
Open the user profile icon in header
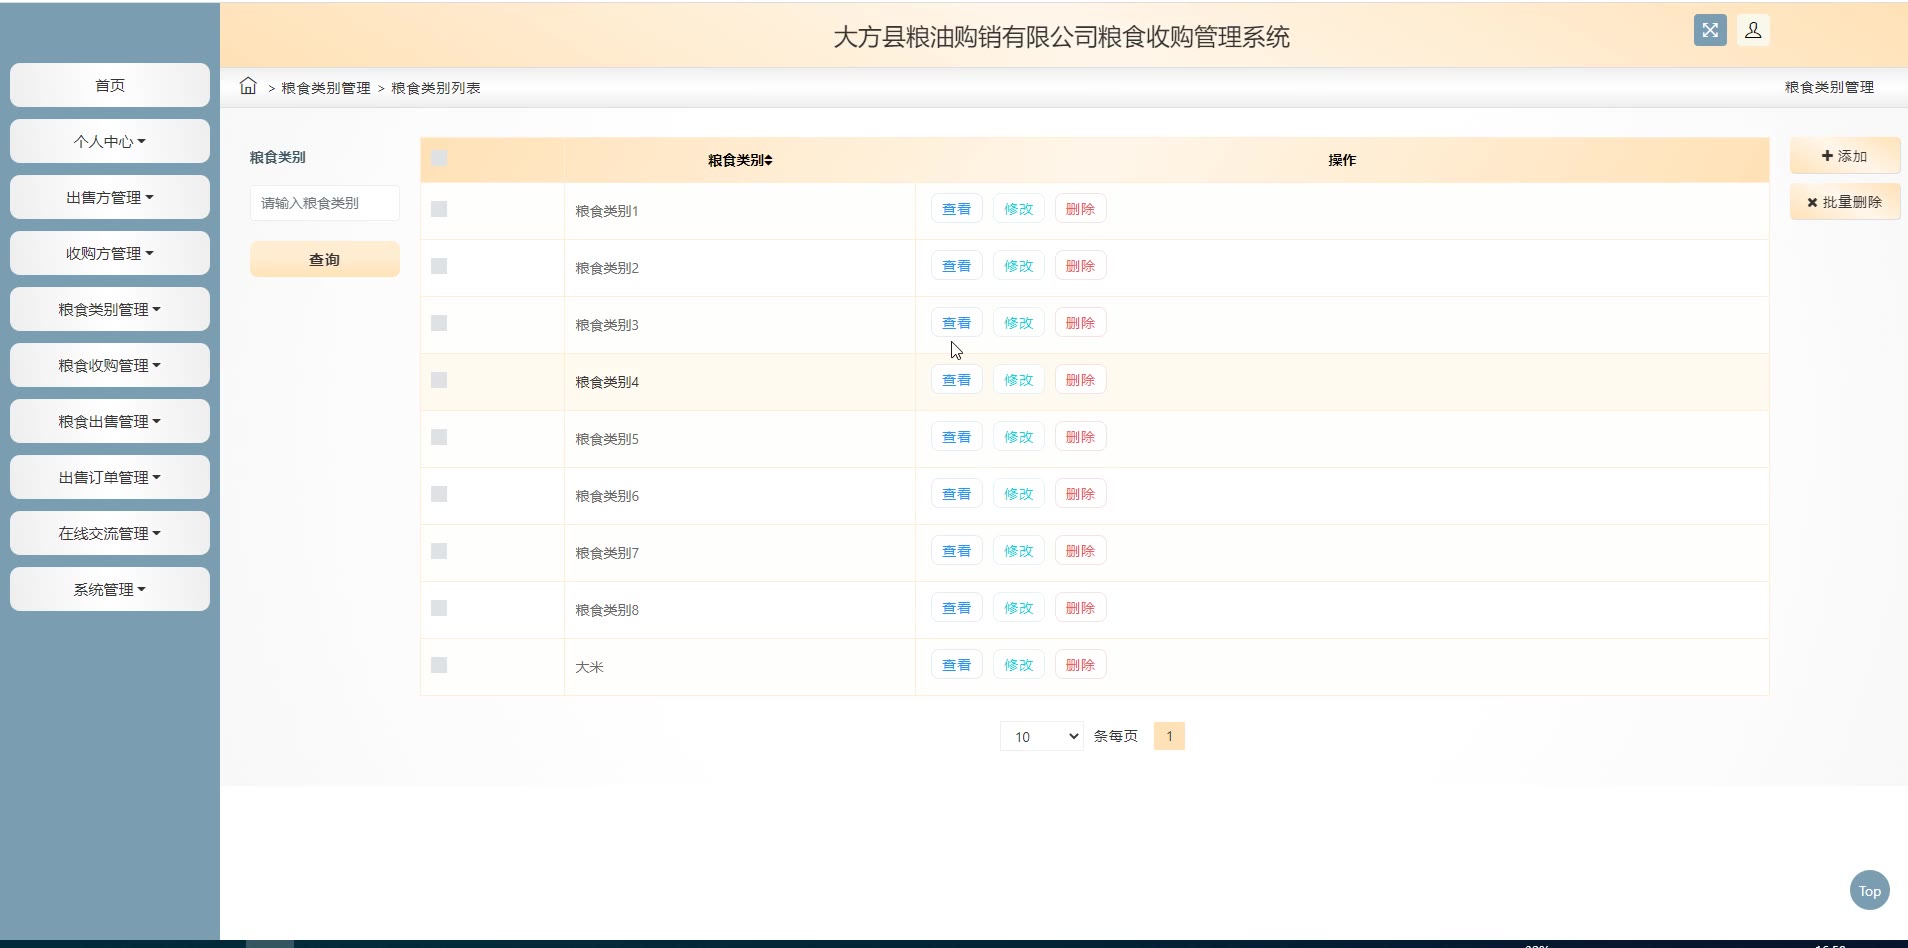click(x=1753, y=30)
